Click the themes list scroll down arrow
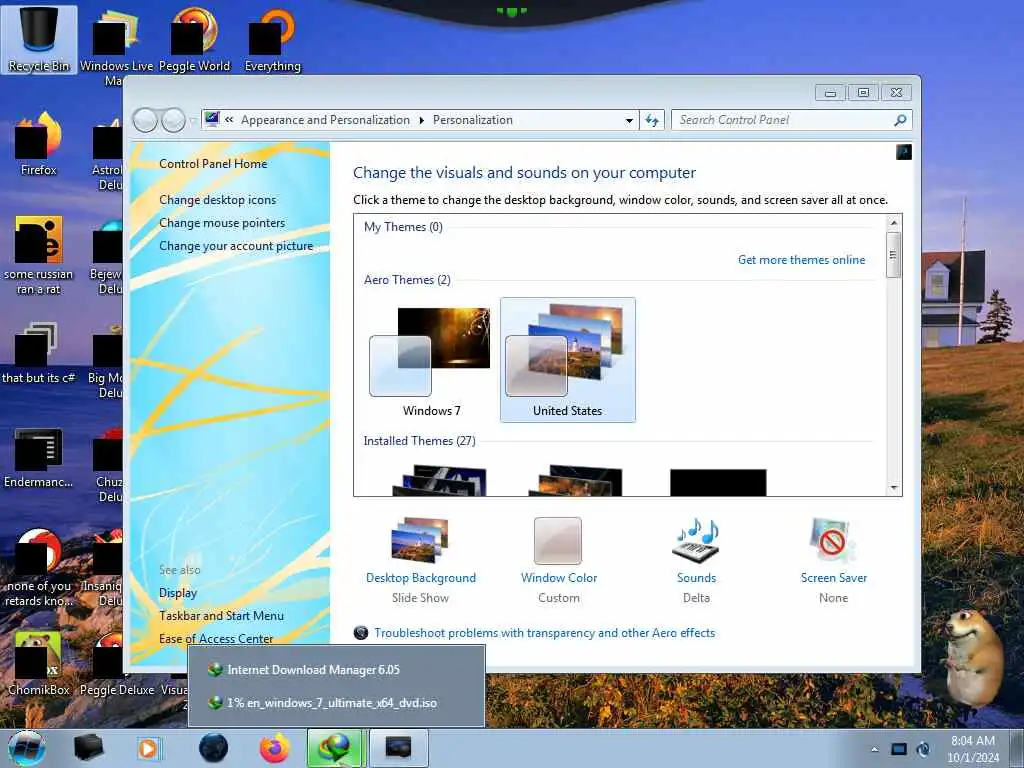The width and height of the screenshot is (1024, 768). click(894, 488)
